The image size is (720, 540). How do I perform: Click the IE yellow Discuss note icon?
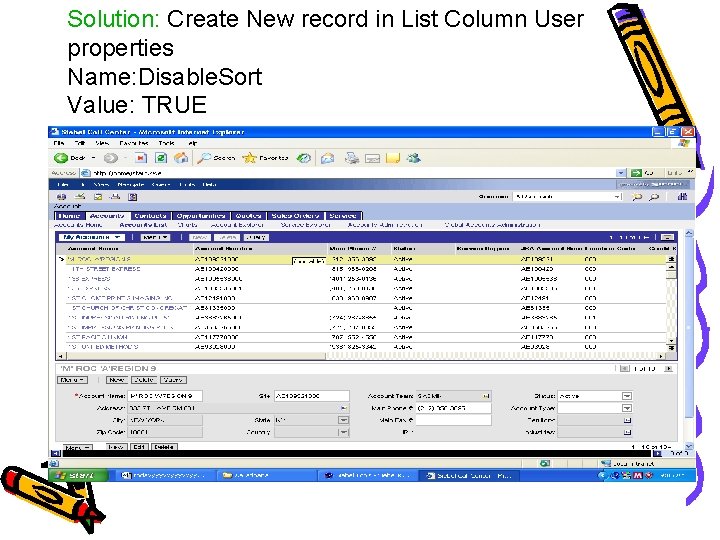click(x=393, y=158)
